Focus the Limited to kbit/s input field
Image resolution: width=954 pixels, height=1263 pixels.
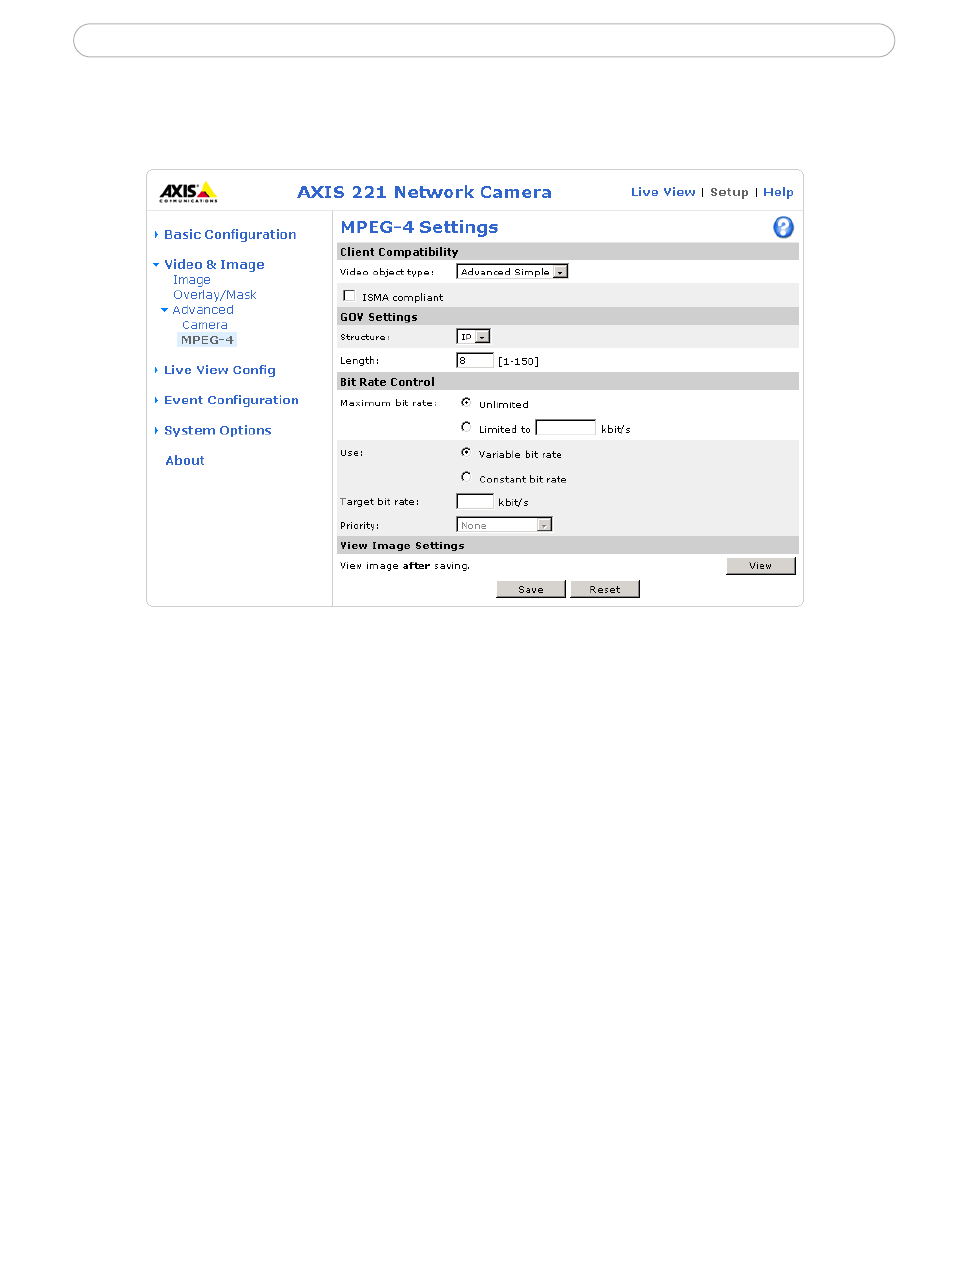(x=566, y=428)
